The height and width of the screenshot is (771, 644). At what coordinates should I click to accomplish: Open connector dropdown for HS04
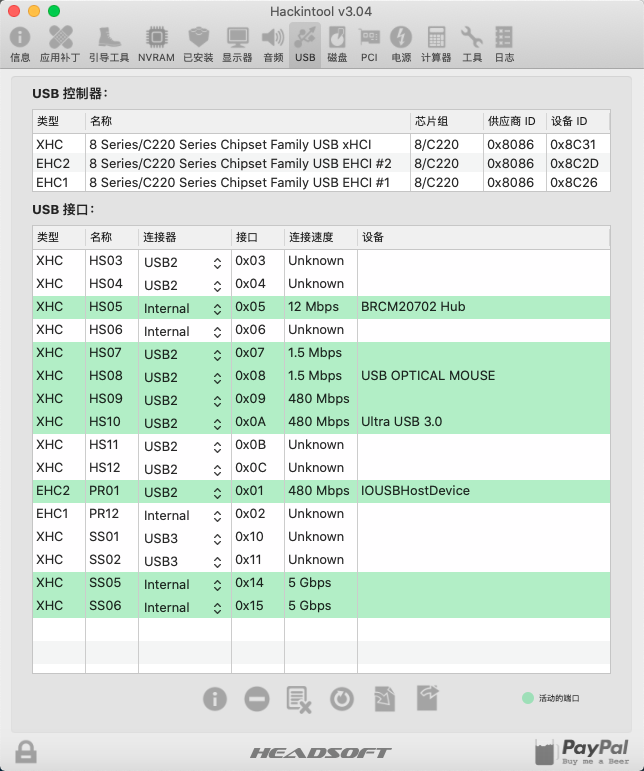(x=184, y=286)
